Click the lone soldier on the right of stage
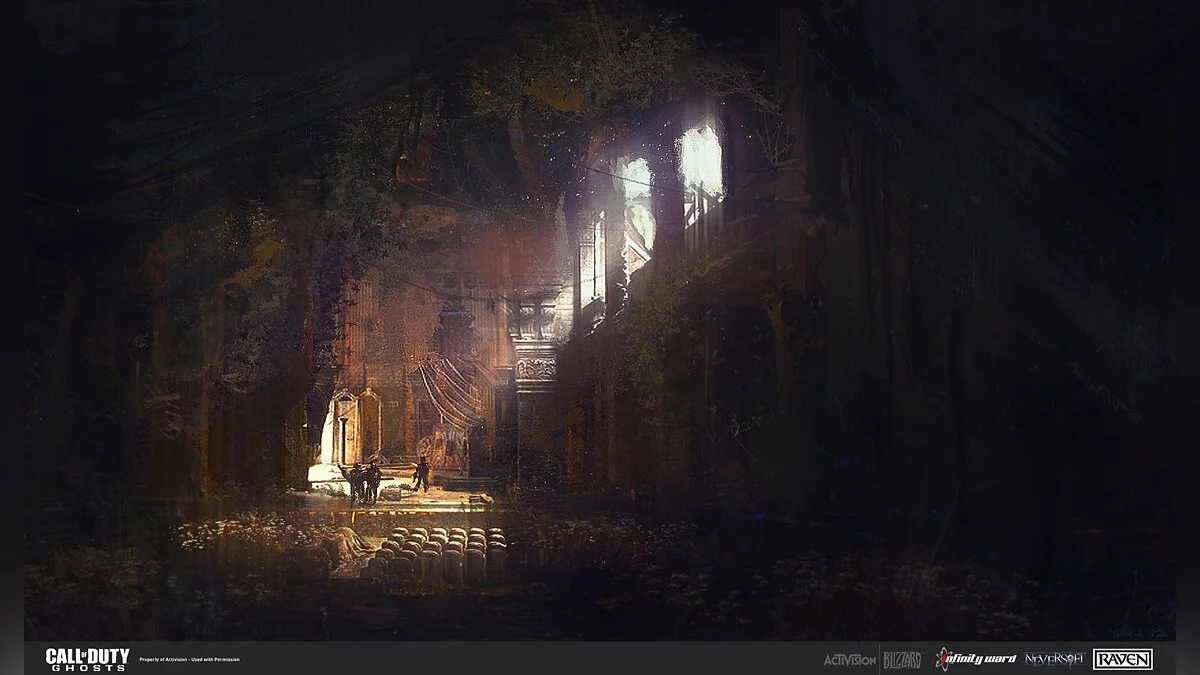This screenshot has height=675, width=1200. [422, 473]
